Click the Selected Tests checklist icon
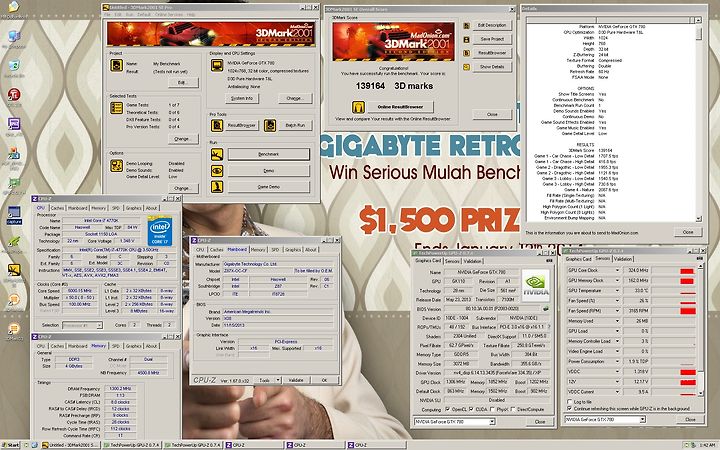 (117, 108)
